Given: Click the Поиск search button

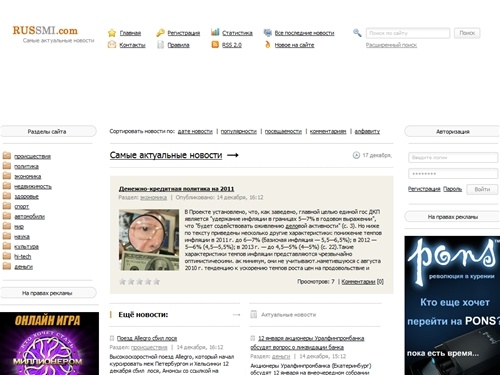Looking at the screenshot, I should (467, 33).
